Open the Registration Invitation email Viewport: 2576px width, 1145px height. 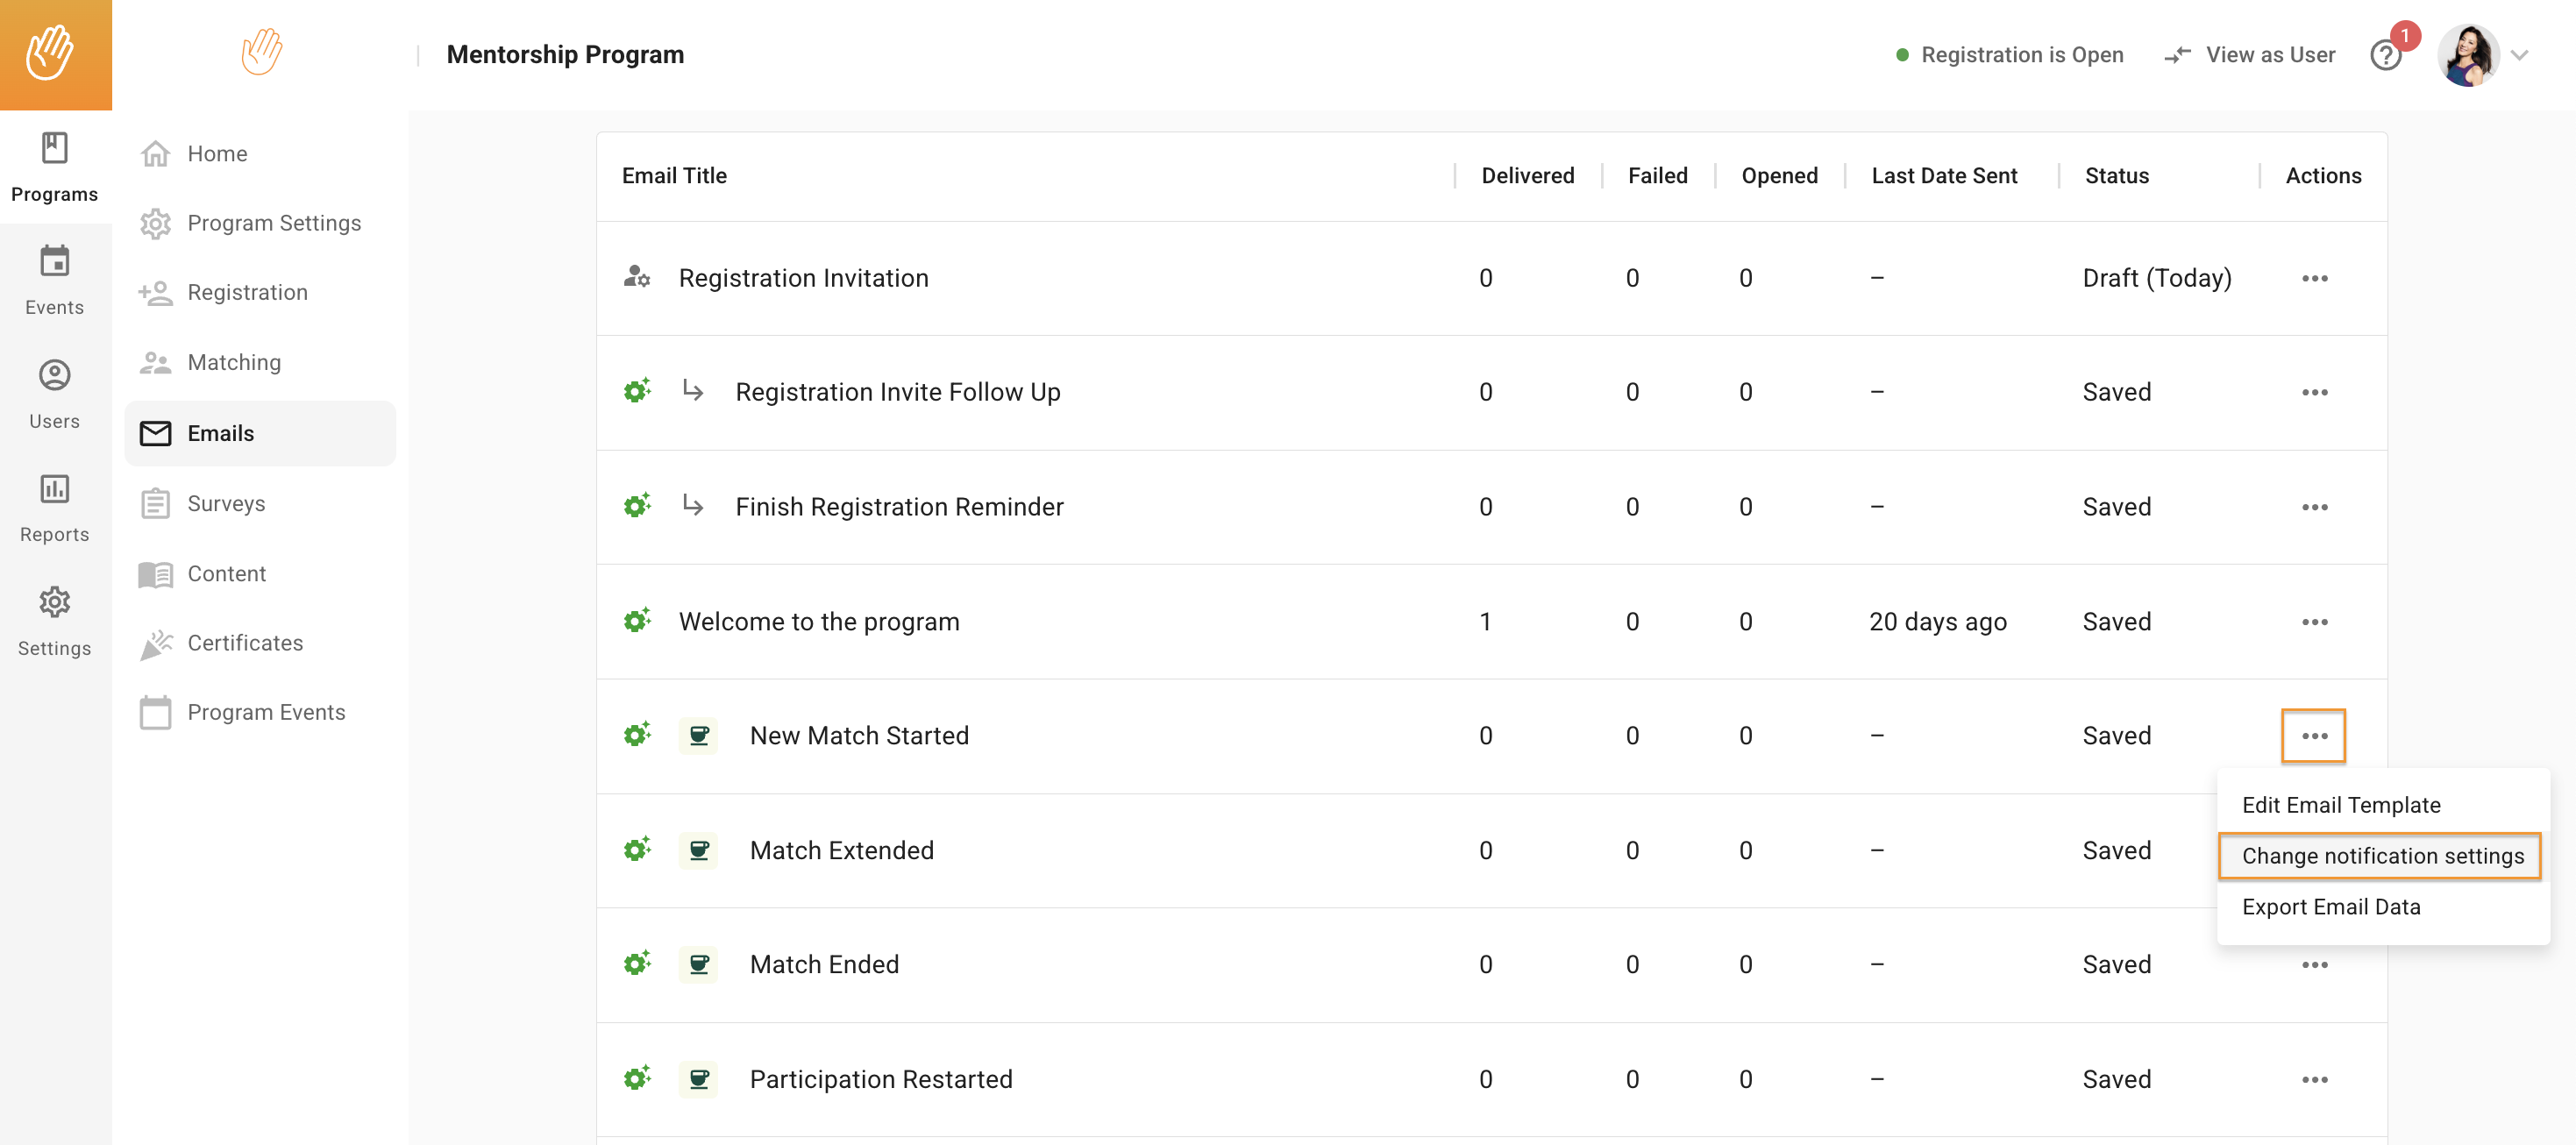[803, 278]
